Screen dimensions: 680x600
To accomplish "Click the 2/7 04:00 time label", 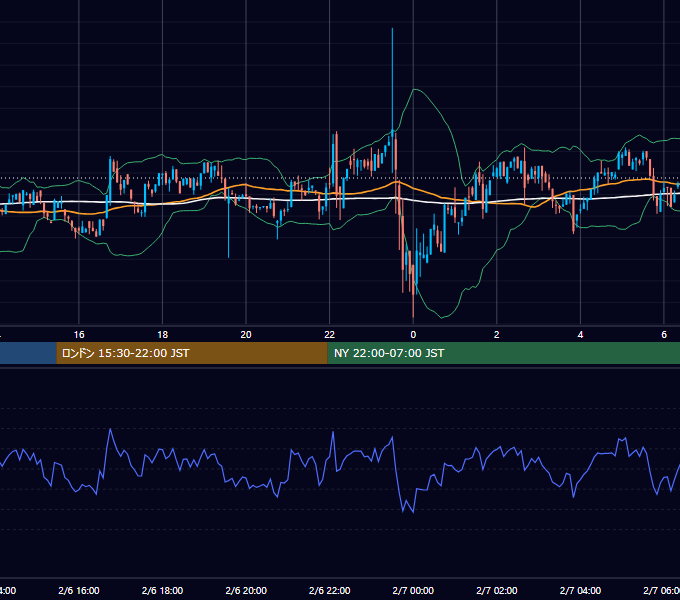I will point(580,590).
